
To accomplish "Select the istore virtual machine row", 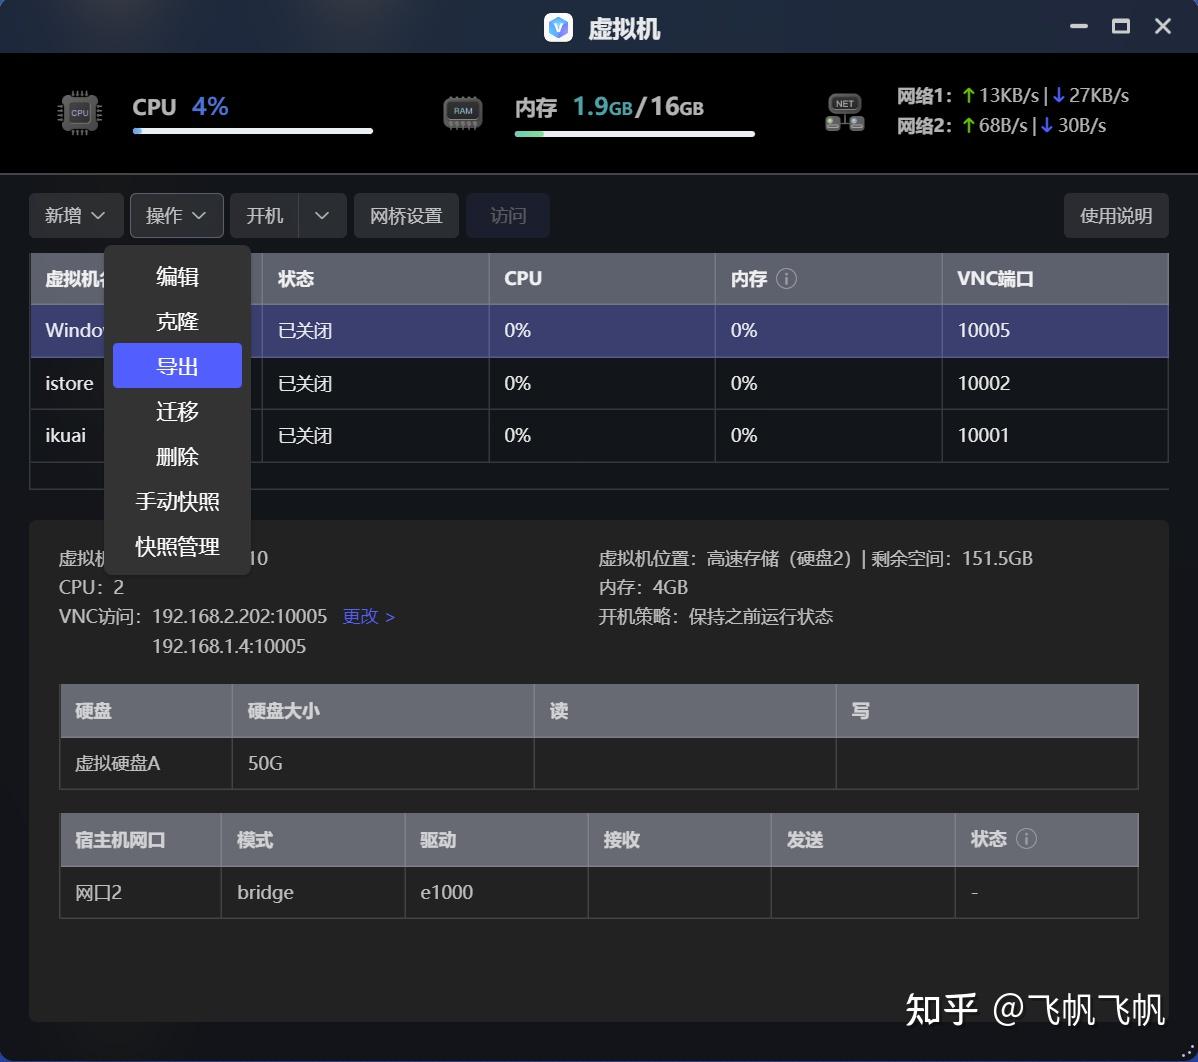I will coord(68,383).
